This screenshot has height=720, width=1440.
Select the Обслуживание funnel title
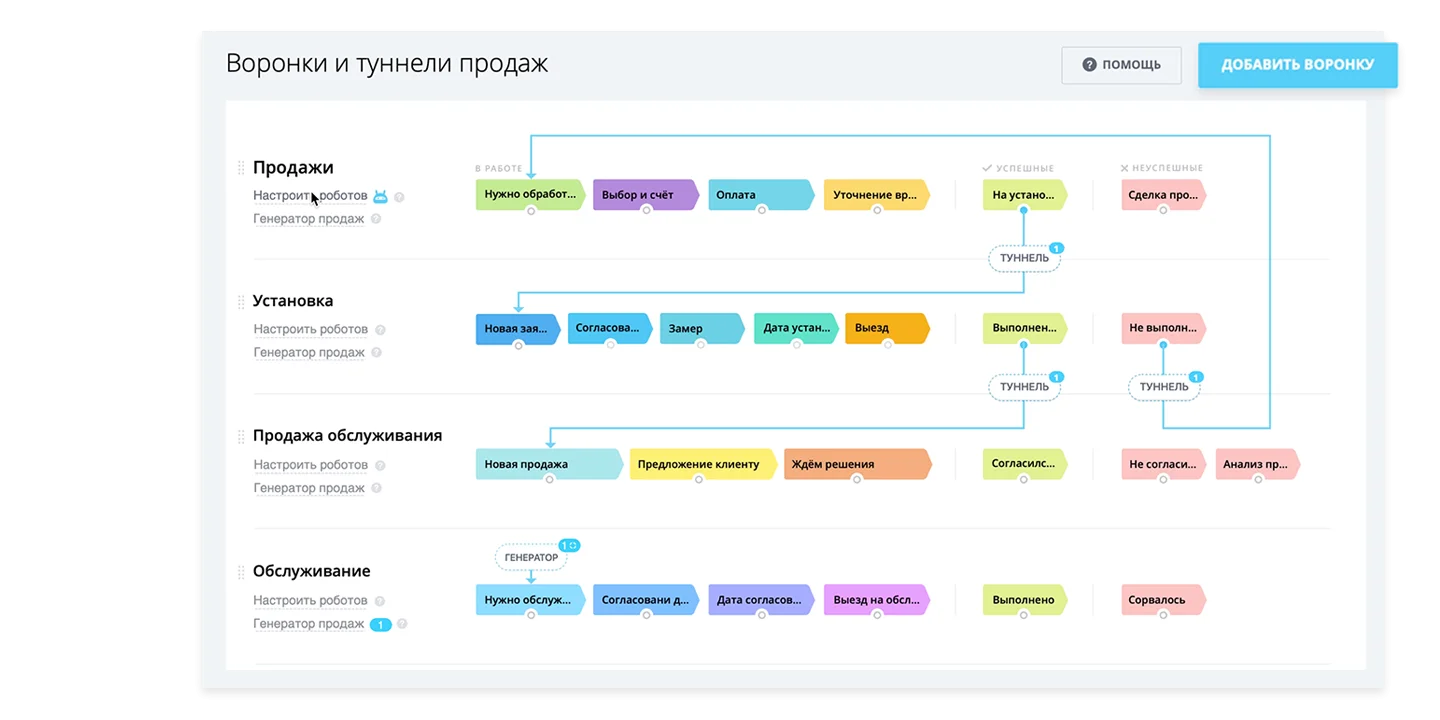click(311, 572)
